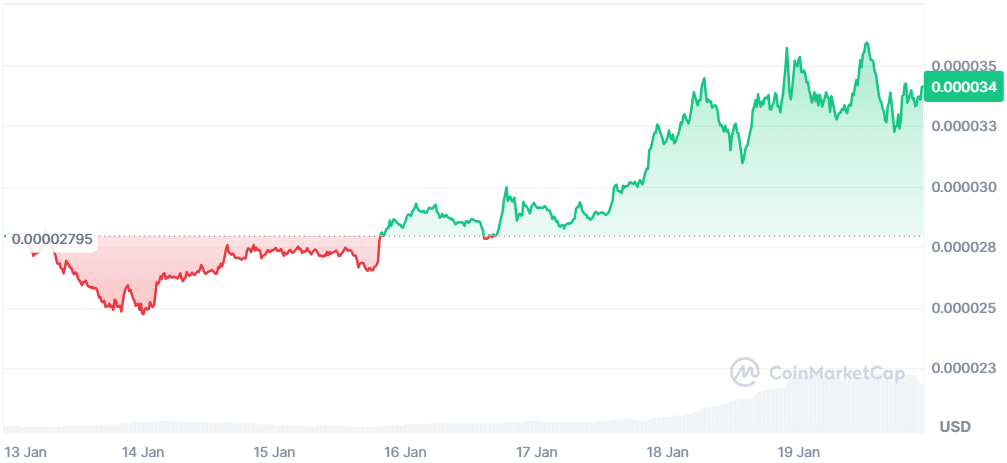Image resolution: width=1007 pixels, height=463 pixels.
Task: Select the 15 Jan date label
Action: [274, 452]
